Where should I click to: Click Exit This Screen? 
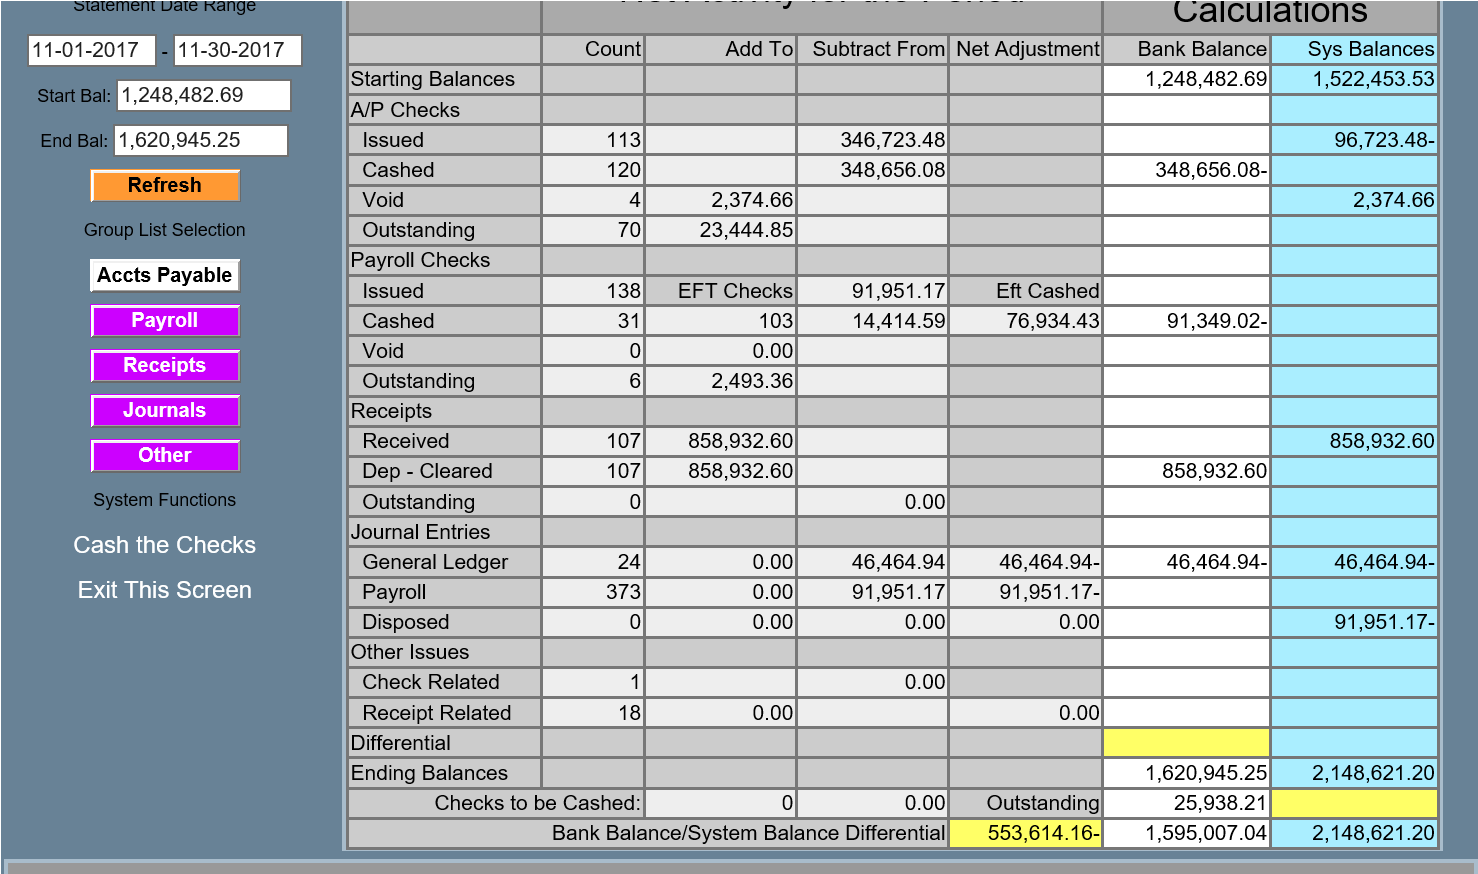coord(165,590)
